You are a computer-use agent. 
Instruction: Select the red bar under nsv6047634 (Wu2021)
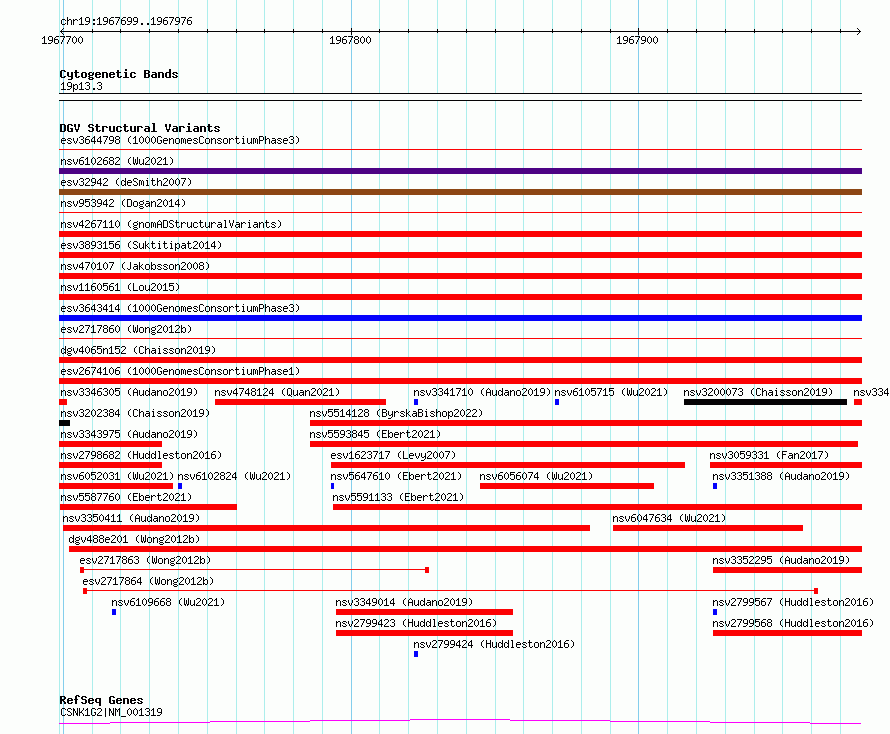coord(708,528)
